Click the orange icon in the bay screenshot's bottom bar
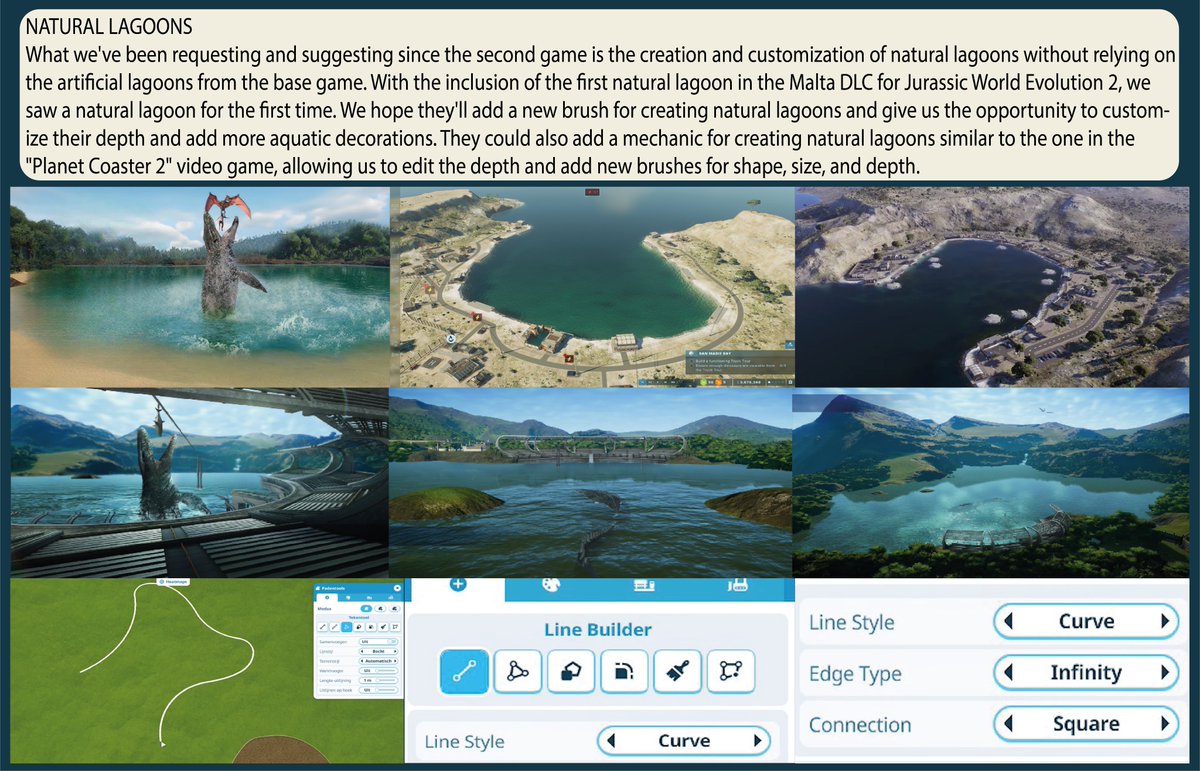Viewport: 1200px width, 771px height. coord(718,382)
